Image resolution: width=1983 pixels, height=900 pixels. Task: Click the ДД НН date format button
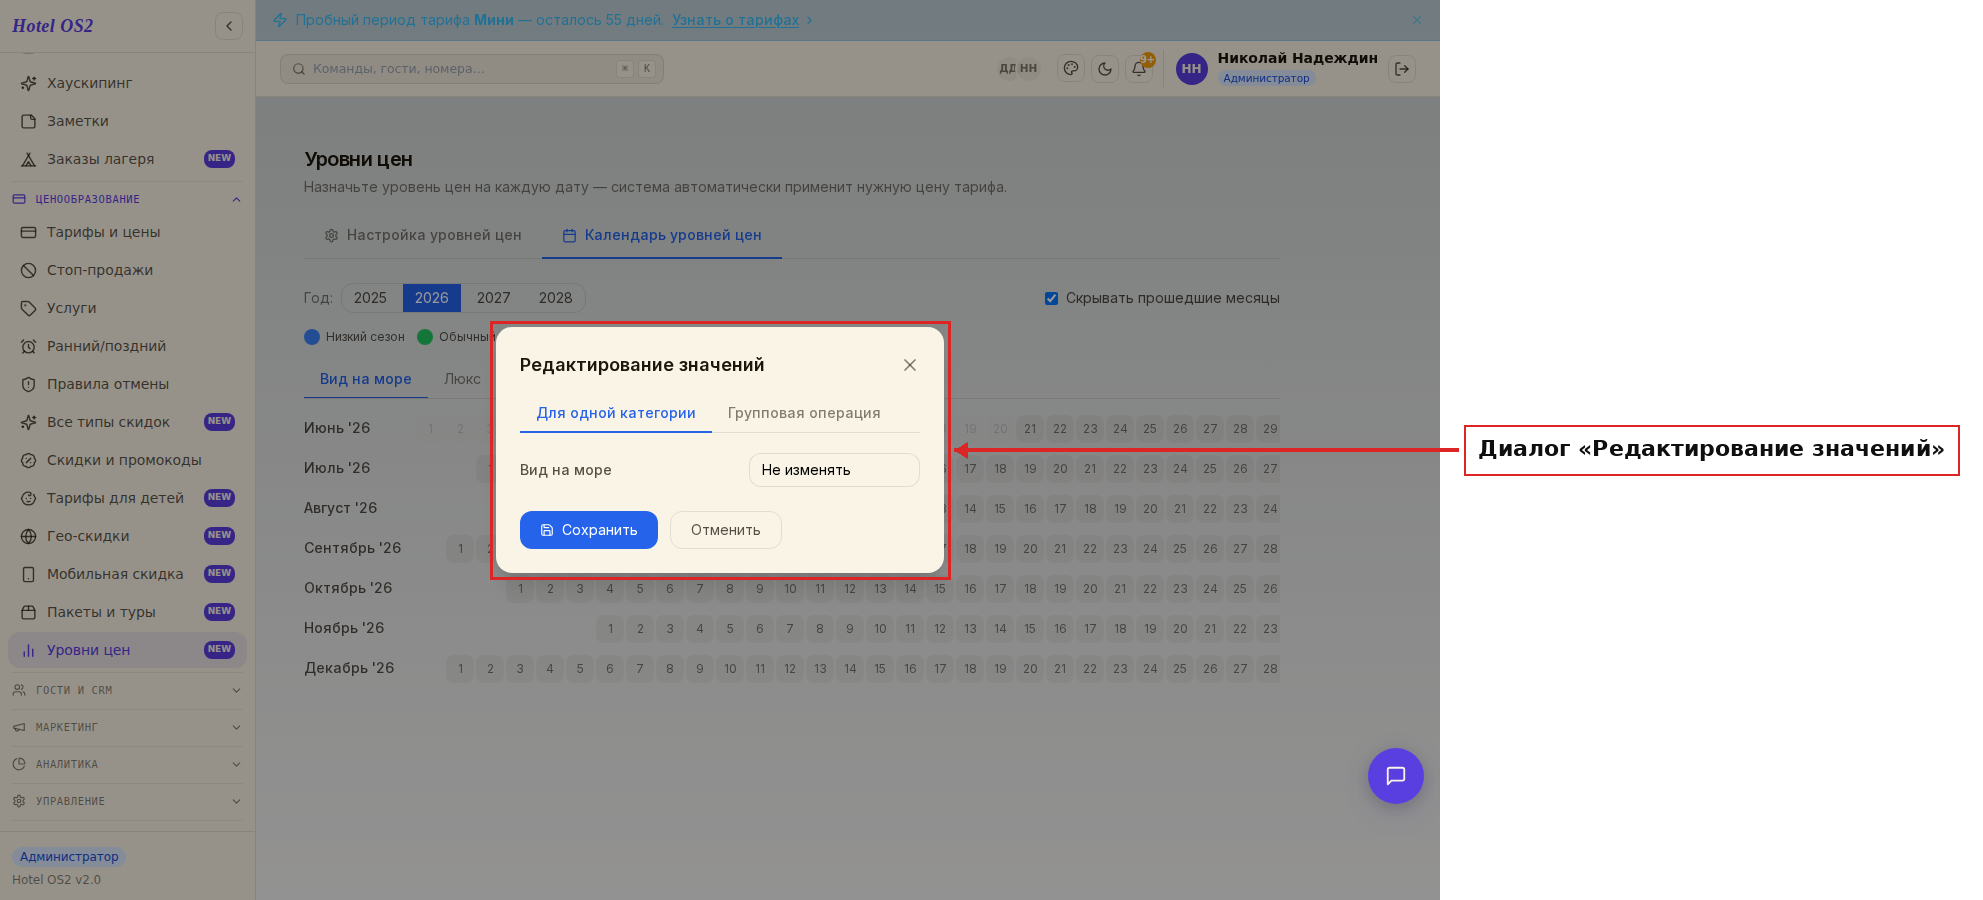point(1018,69)
